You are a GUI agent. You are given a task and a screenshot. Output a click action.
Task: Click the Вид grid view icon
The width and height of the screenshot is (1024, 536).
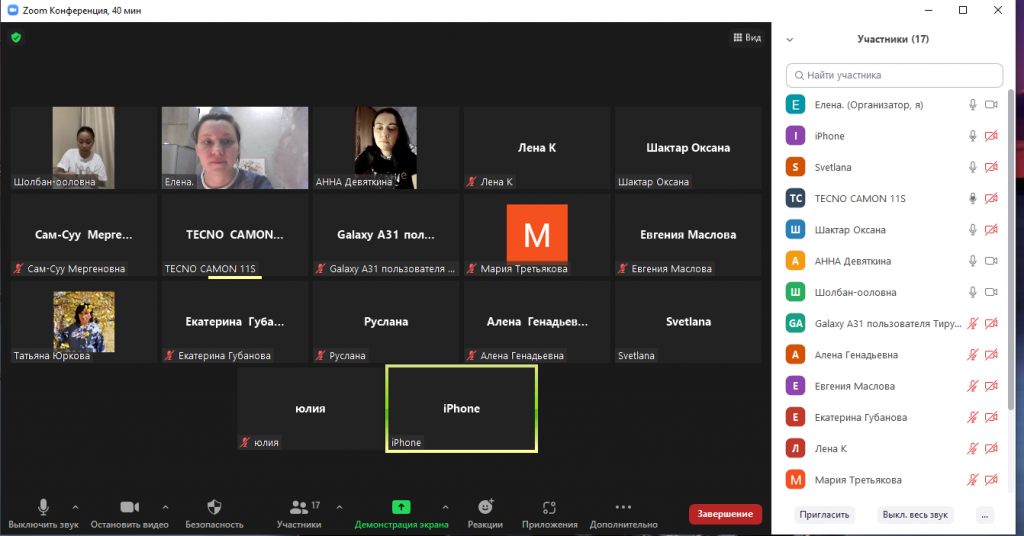[737, 38]
